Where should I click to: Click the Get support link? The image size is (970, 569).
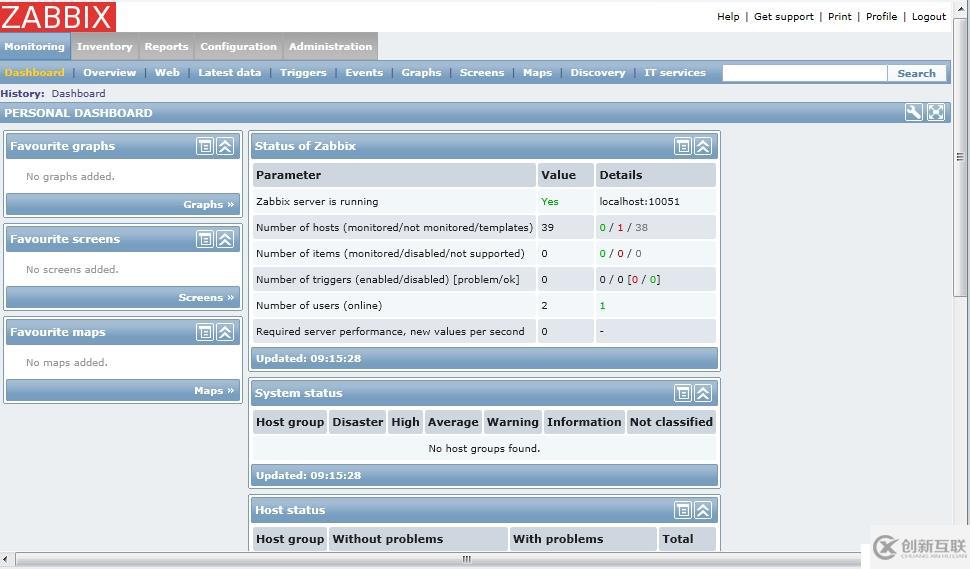pyautogui.click(x=784, y=17)
